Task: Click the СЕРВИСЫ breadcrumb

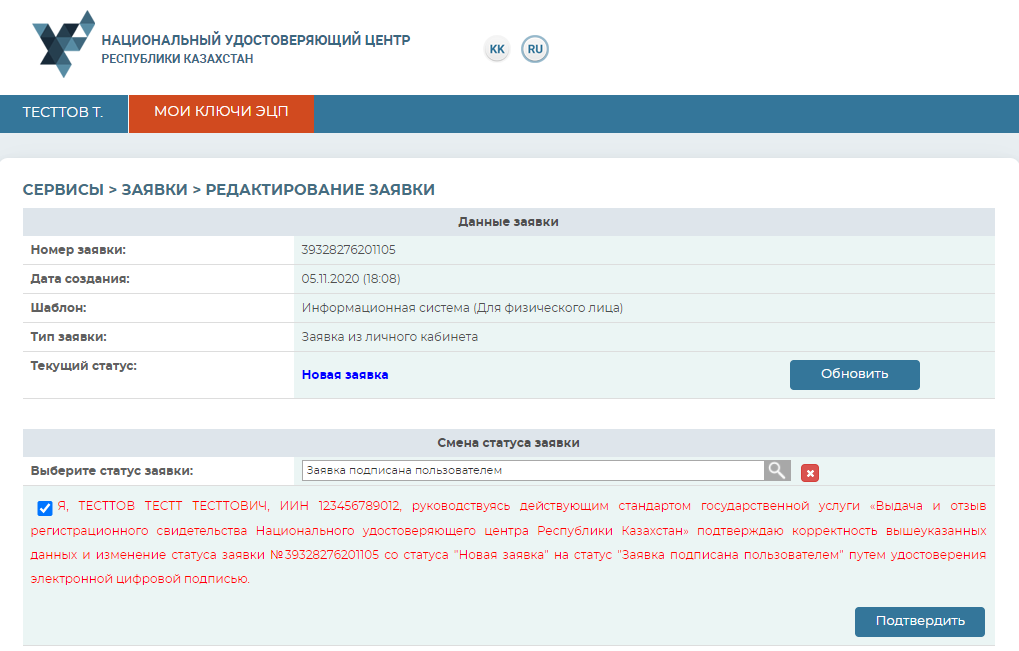Action: tap(63, 190)
